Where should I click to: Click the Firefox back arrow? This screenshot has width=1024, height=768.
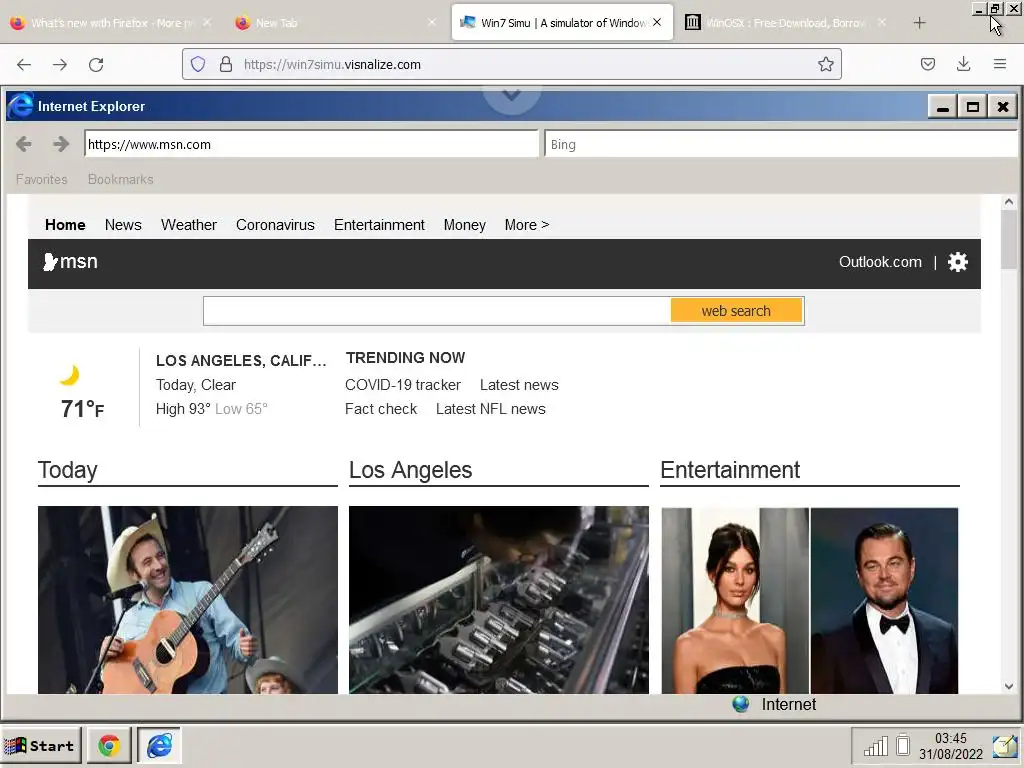24,64
